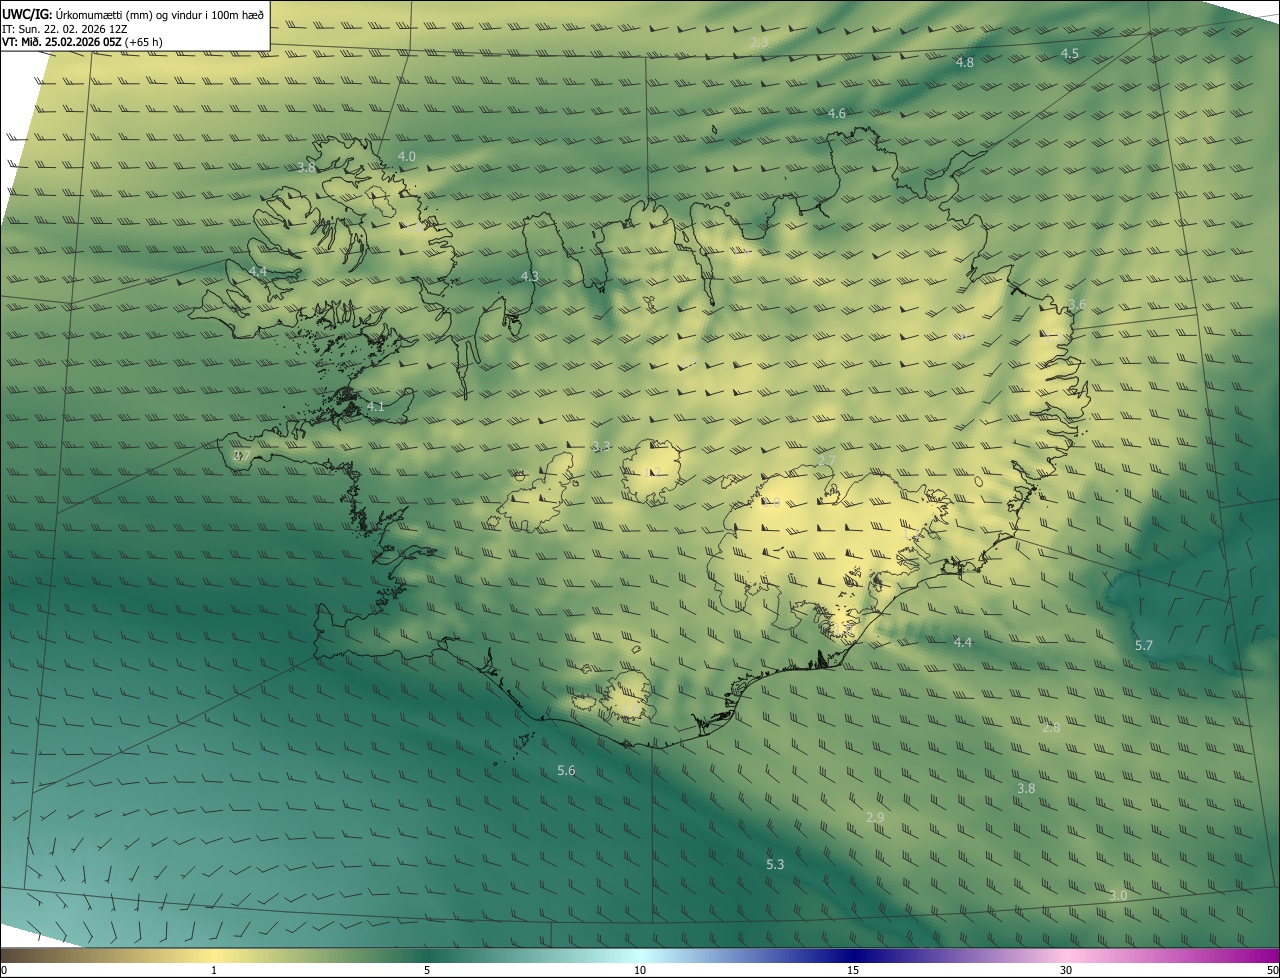Image resolution: width=1280 pixels, height=978 pixels.
Task: Click the valid time line 'VT: Mið. 25.02.2026 05Z'
Action: (62, 42)
